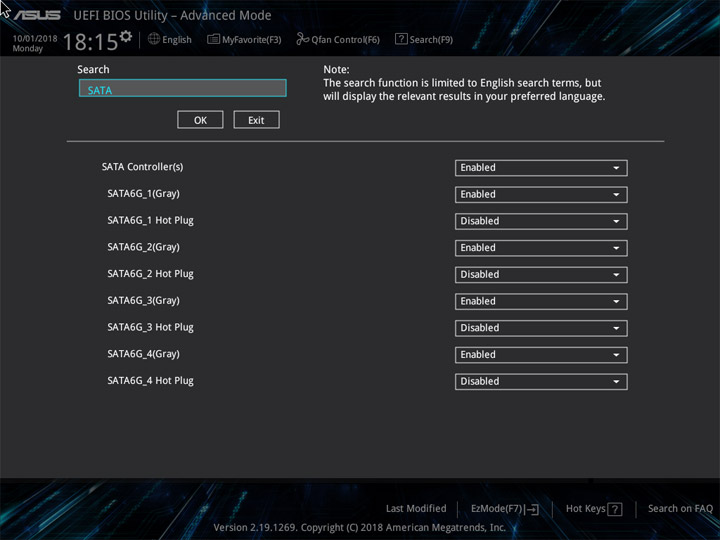The image size is (720, 540).
Task: Click the EzMode(F7) switch arrow icon
Action: pos(531,509)
